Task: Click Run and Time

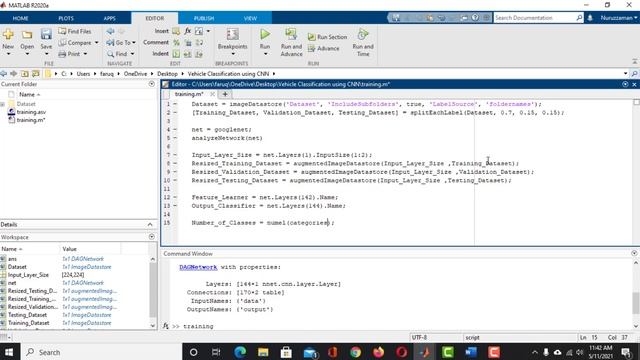Action: point(363,42)
